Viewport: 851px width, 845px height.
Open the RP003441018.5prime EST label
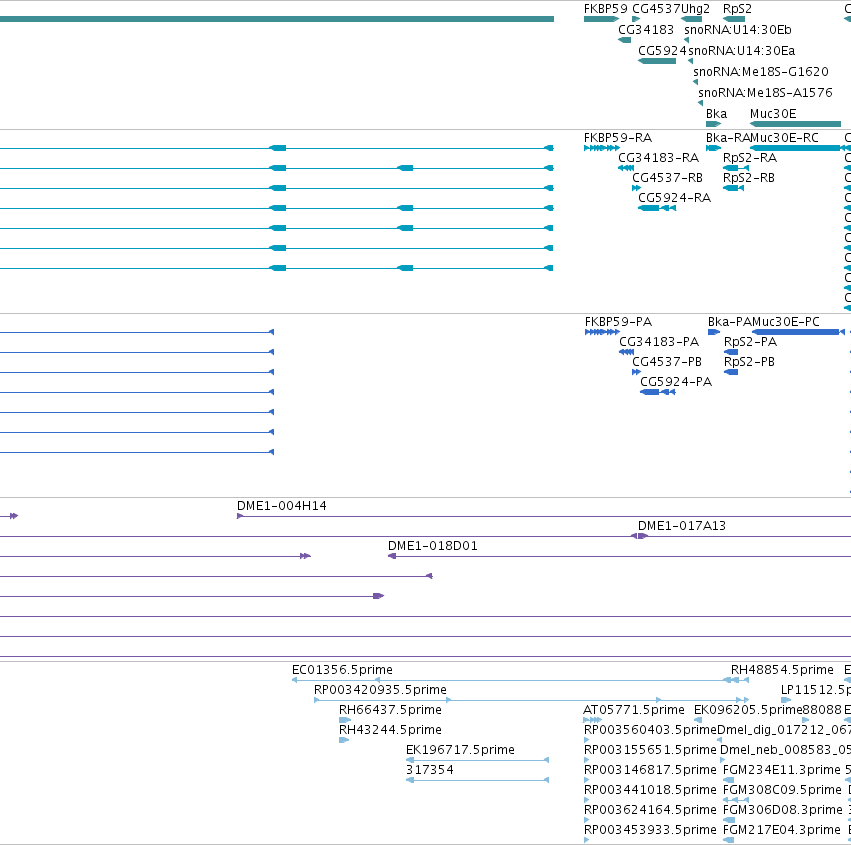[x=650, y=790]
